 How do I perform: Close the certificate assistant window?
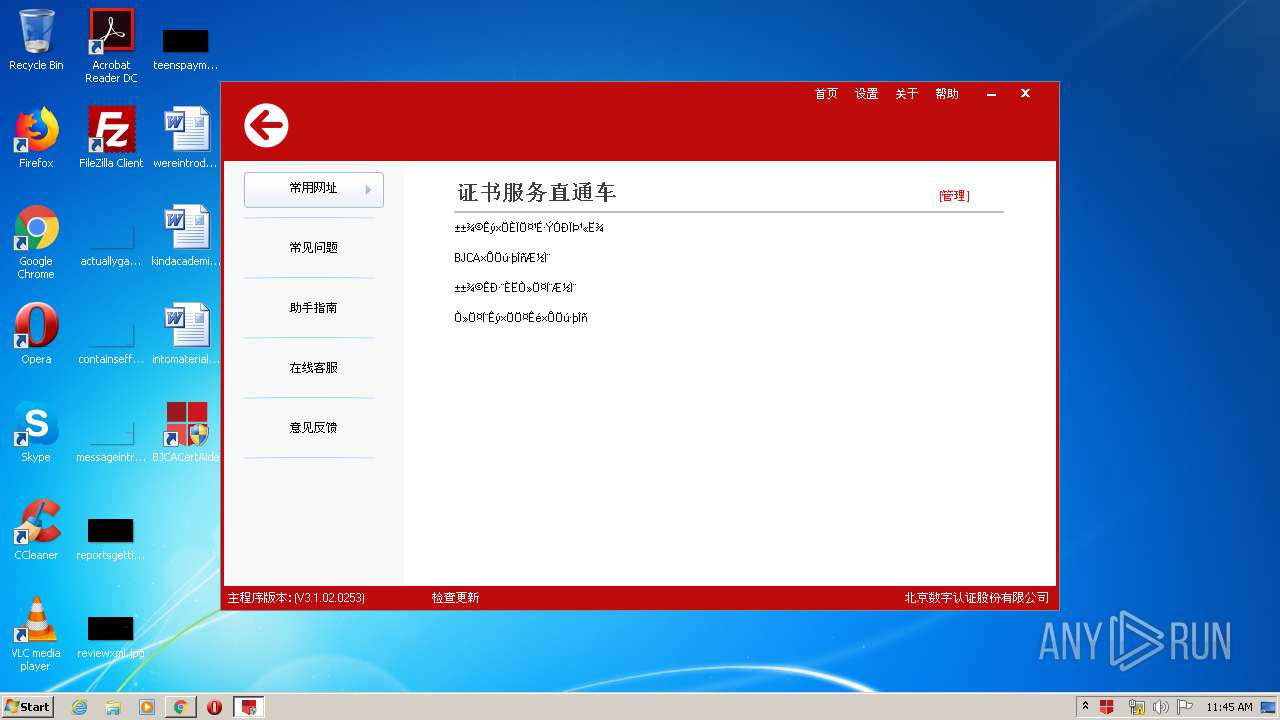[1025, 93]
